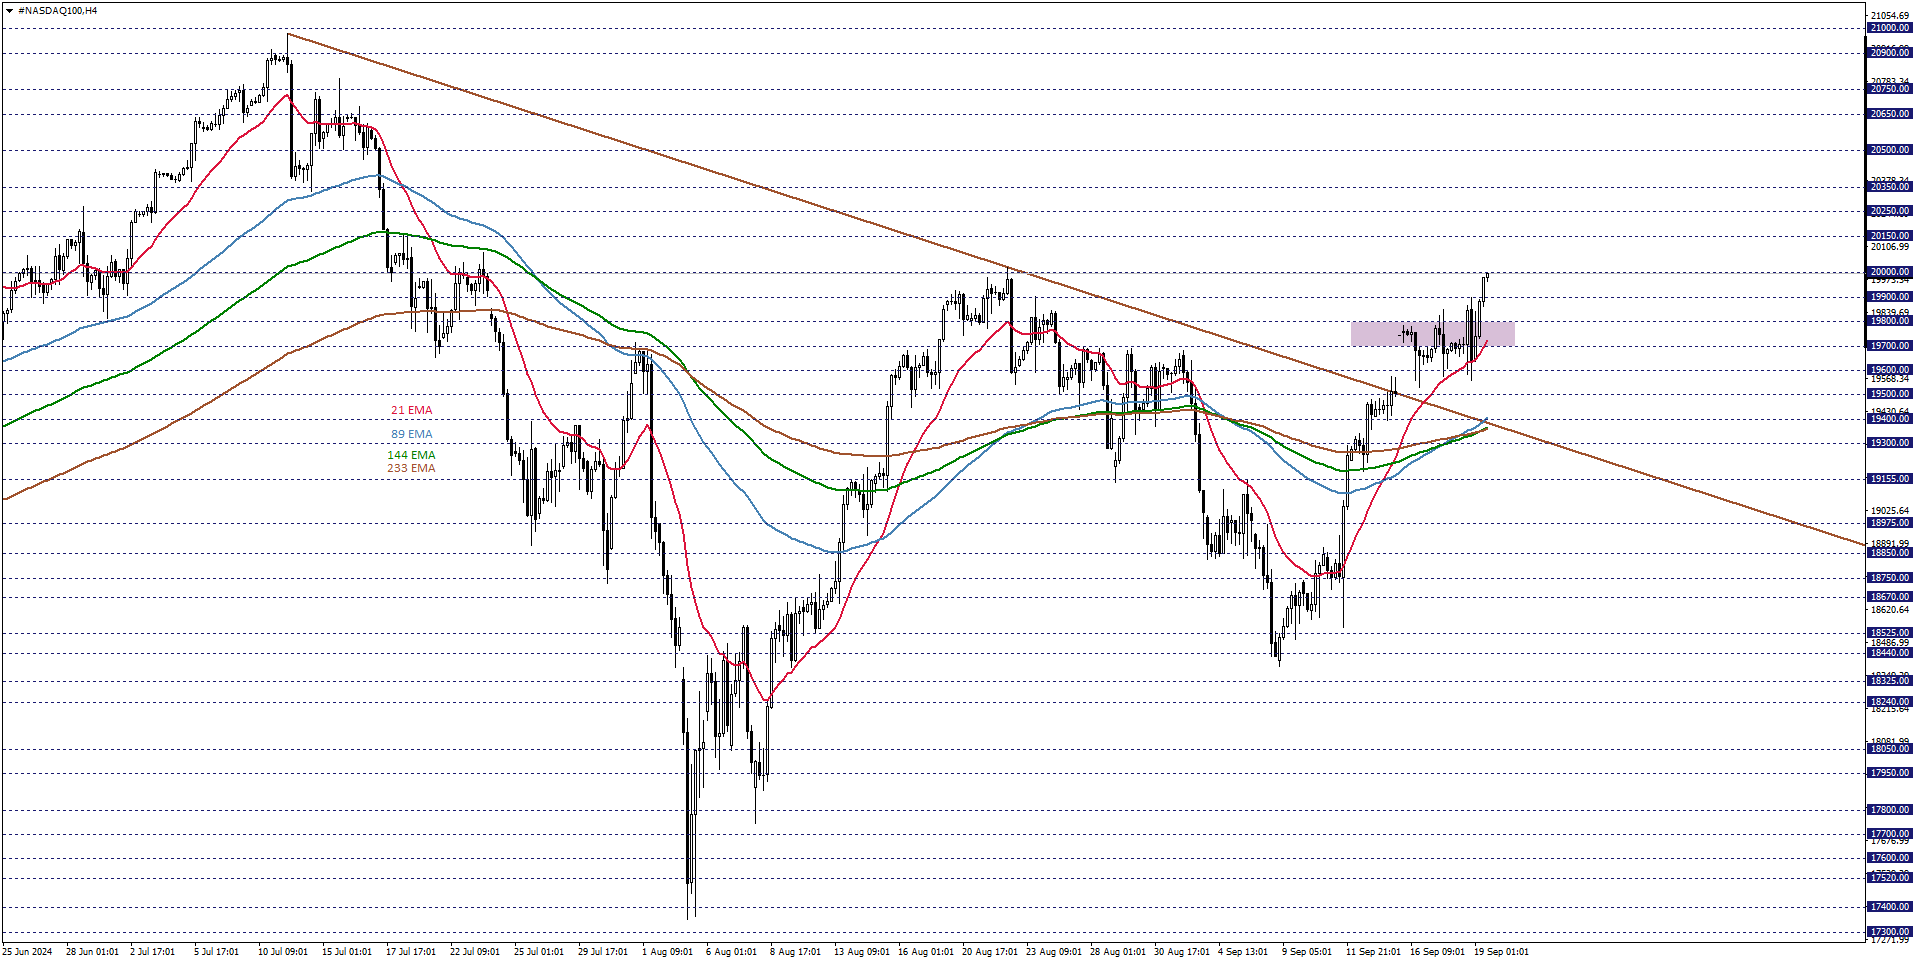Click the 19300.00 price level label
Screen dimensions: 1916x963
point(1890,443)
